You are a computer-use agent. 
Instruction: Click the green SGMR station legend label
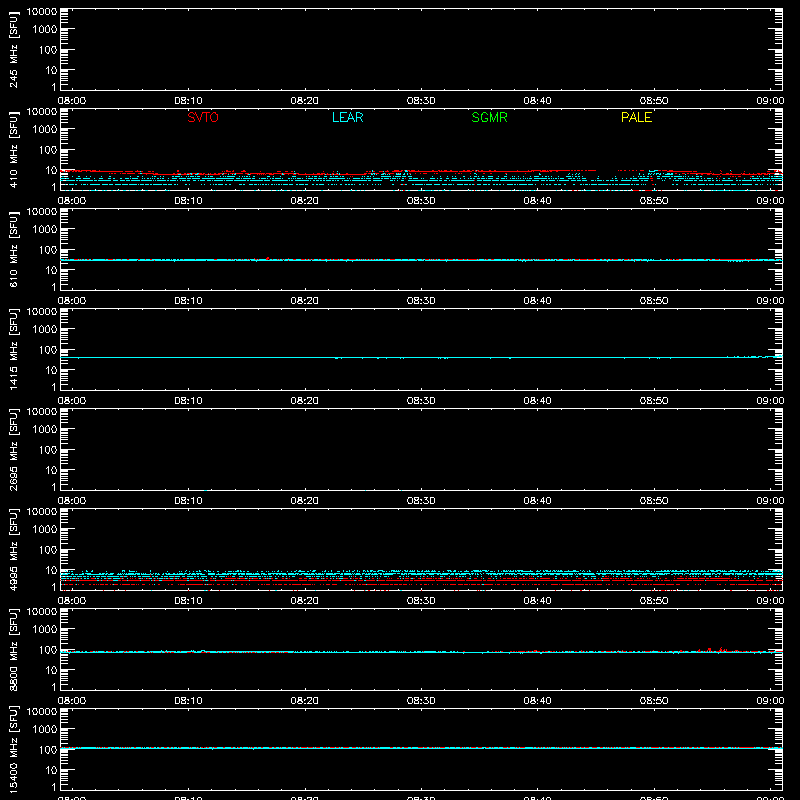[489, 117]
